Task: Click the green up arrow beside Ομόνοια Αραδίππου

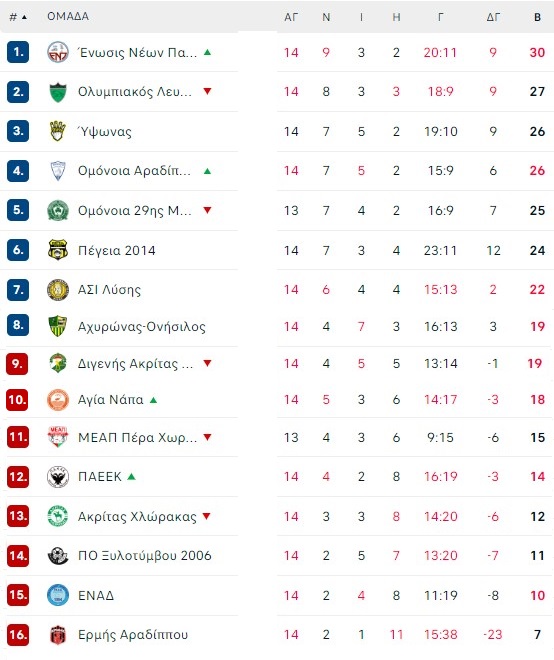Action: click(207, 171)
